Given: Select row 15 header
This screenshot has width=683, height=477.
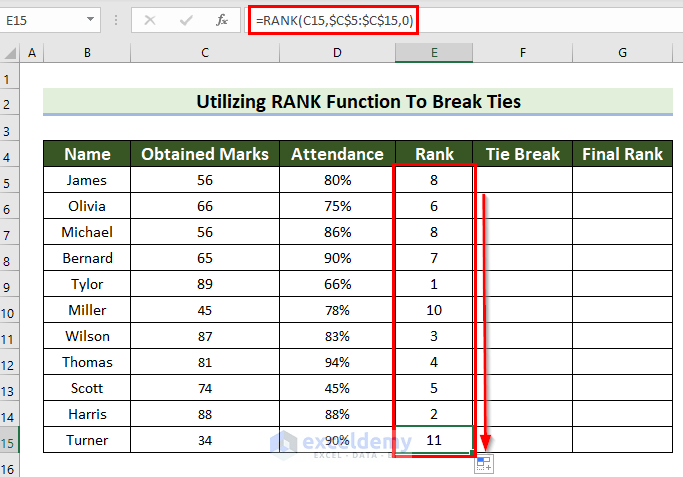Looking at the screenshot, I should [10, 440].
